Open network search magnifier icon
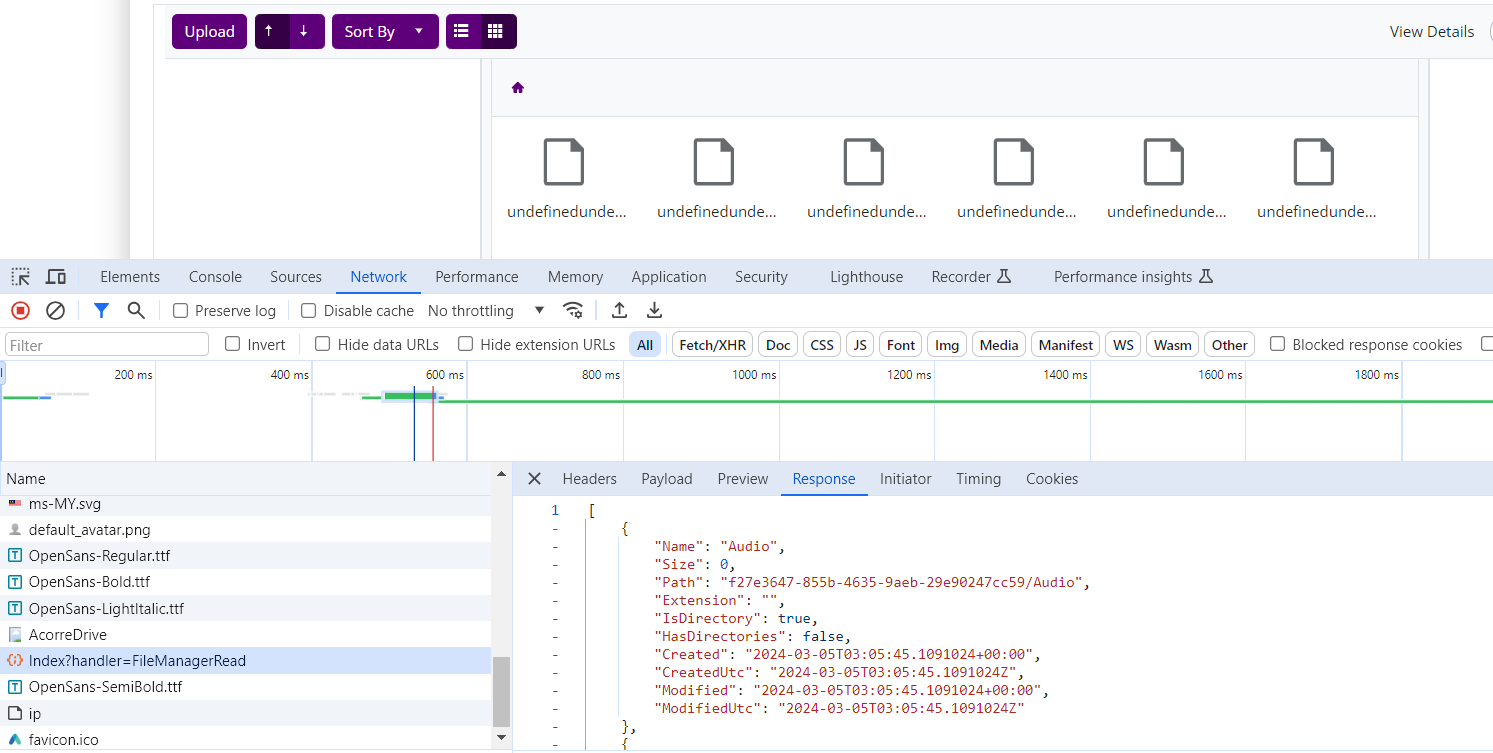The image size is (1493, 753). tap(136, 311)
